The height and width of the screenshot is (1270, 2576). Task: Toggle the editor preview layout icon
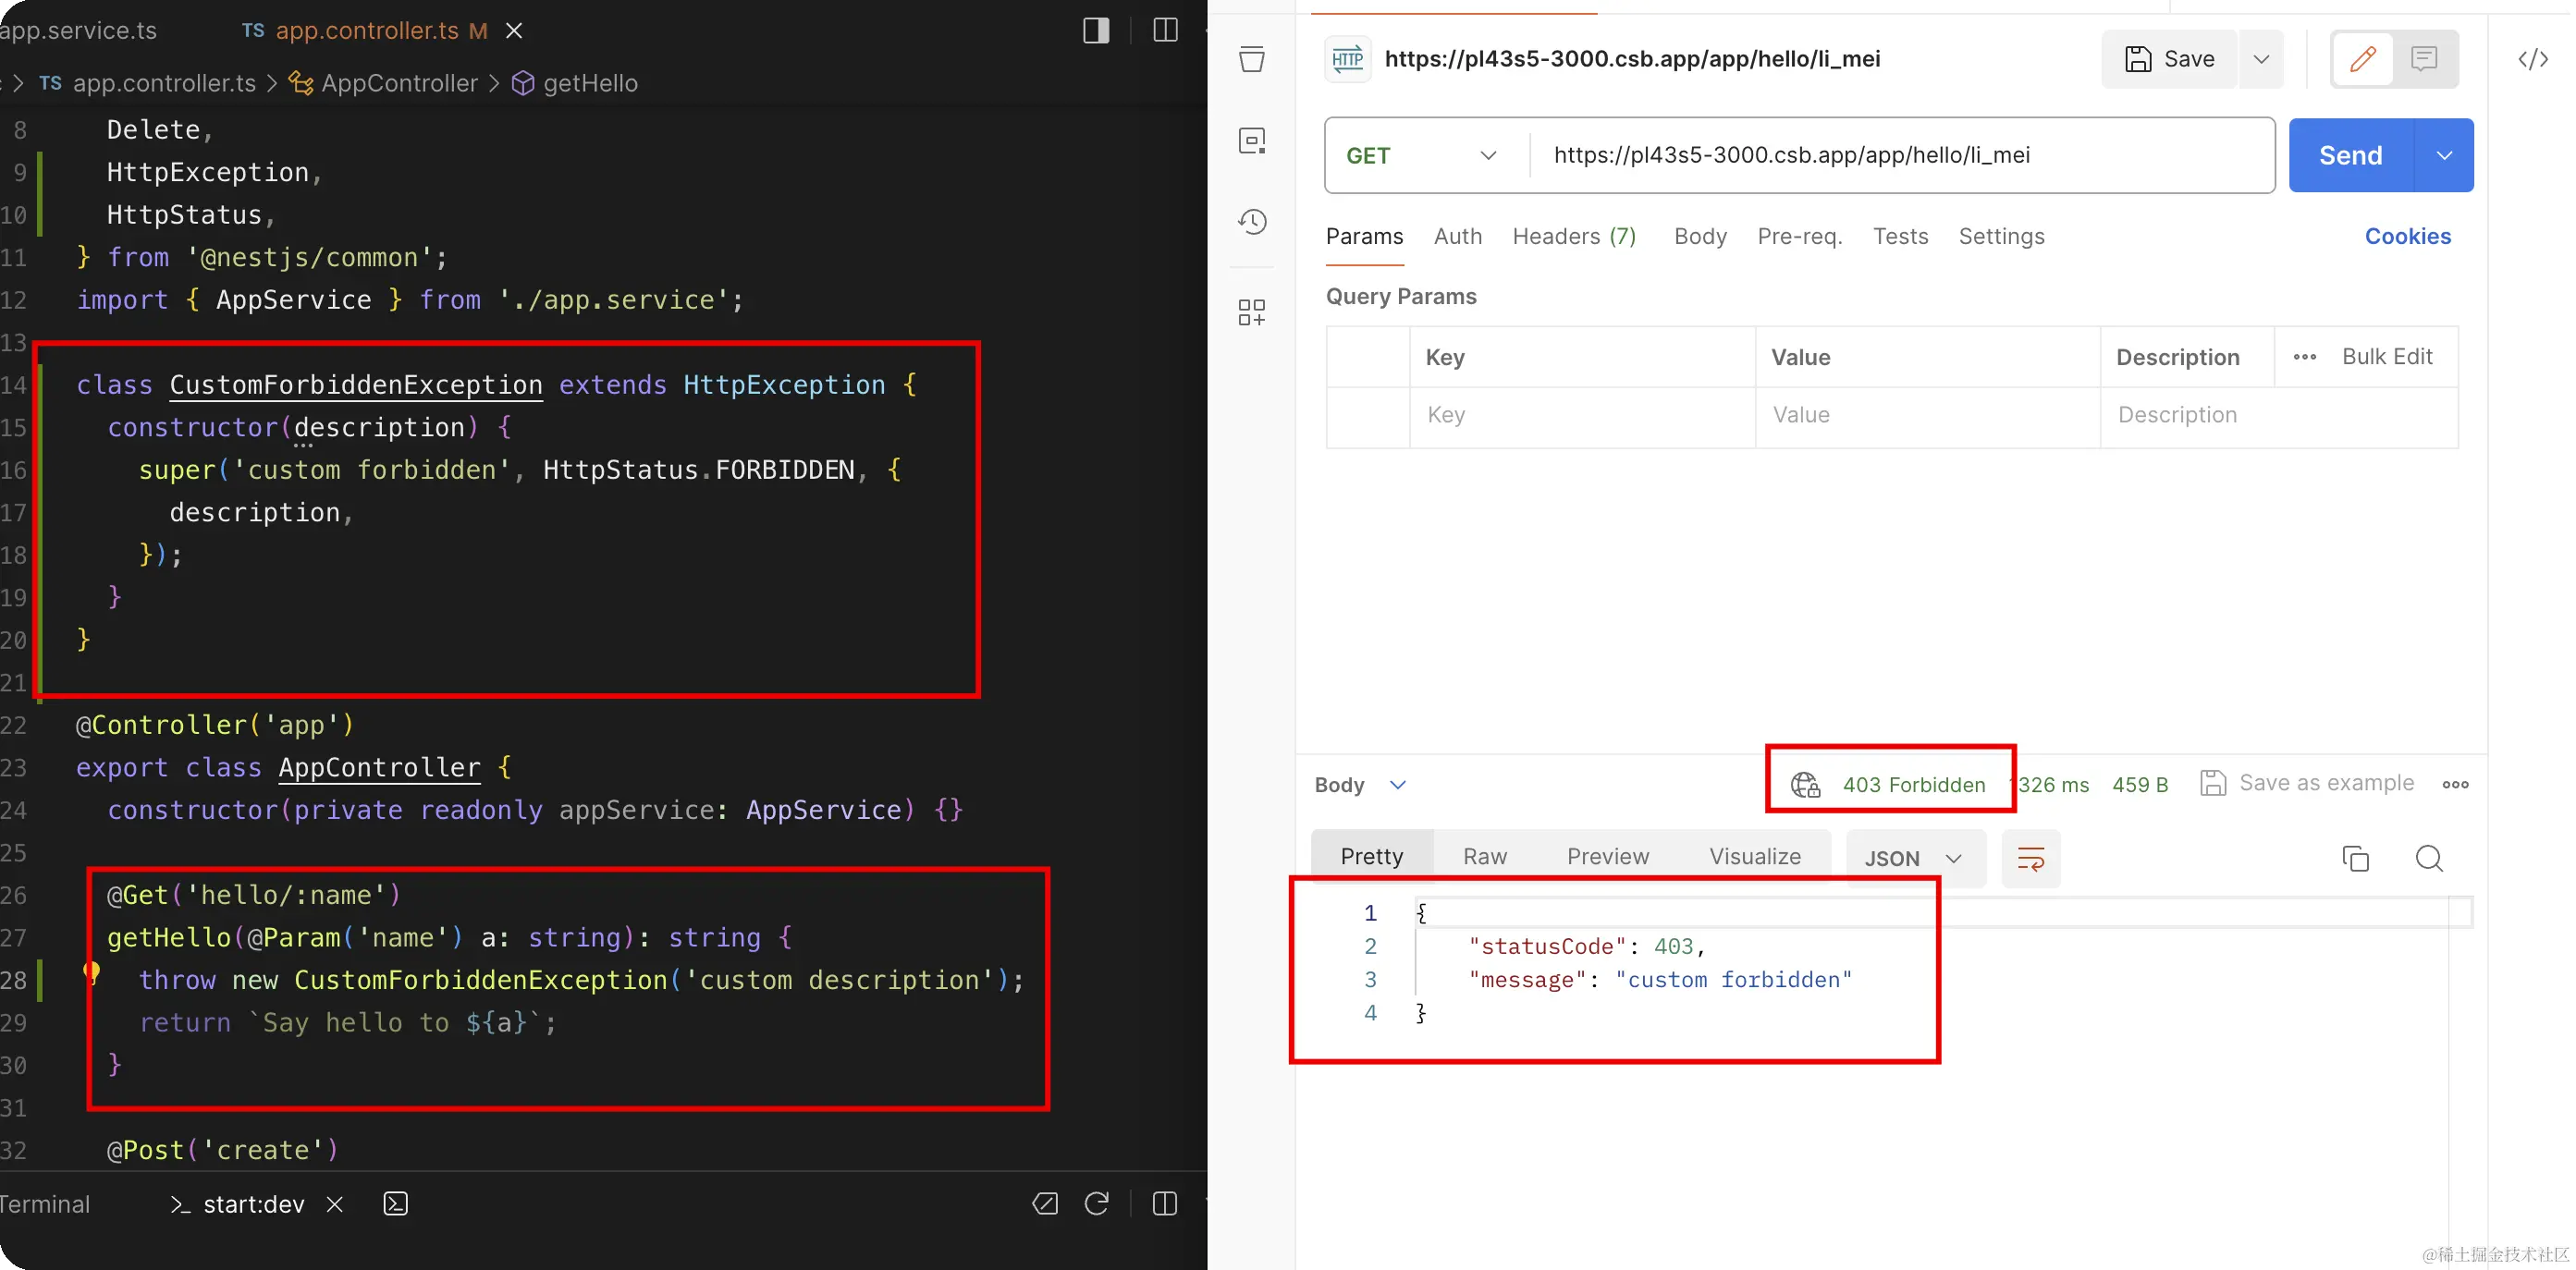(1096, 30)
